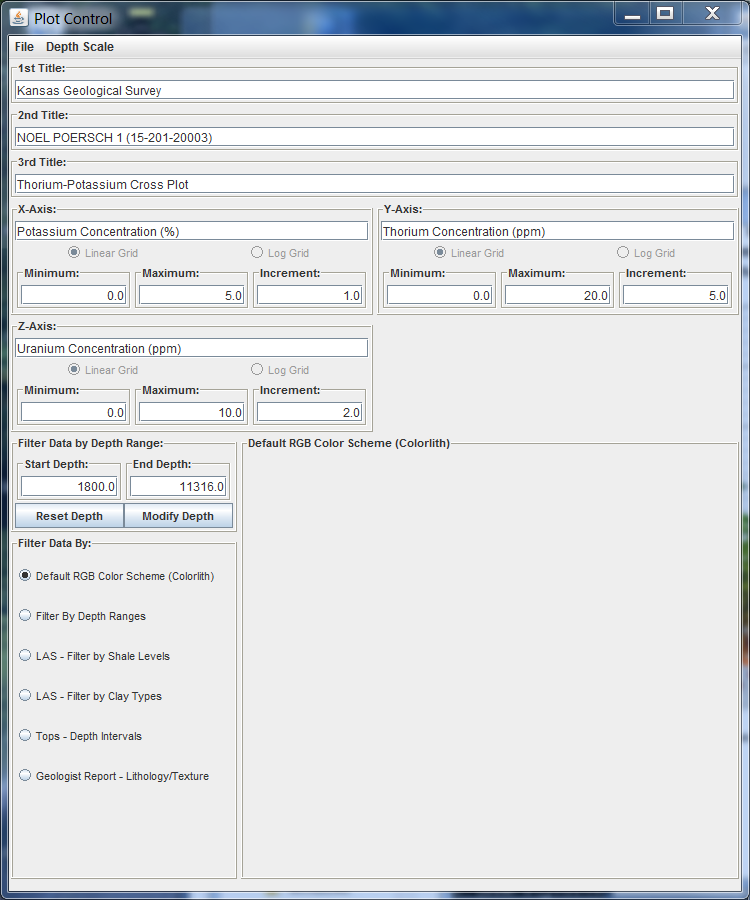The height and width of the screenshot is (900, 750).
Task: Maximize the Plot Control window
Action: [x=665, y=14]
